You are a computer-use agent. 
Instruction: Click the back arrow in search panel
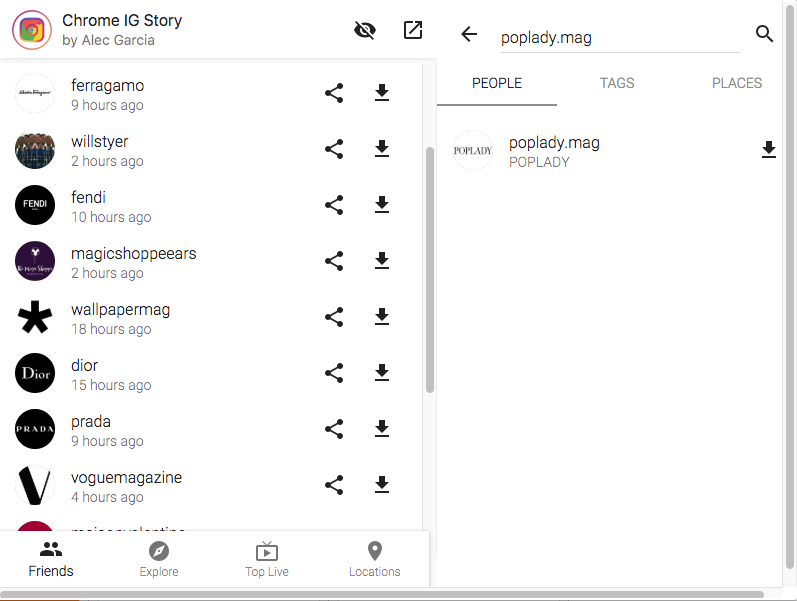click(469, 34)
